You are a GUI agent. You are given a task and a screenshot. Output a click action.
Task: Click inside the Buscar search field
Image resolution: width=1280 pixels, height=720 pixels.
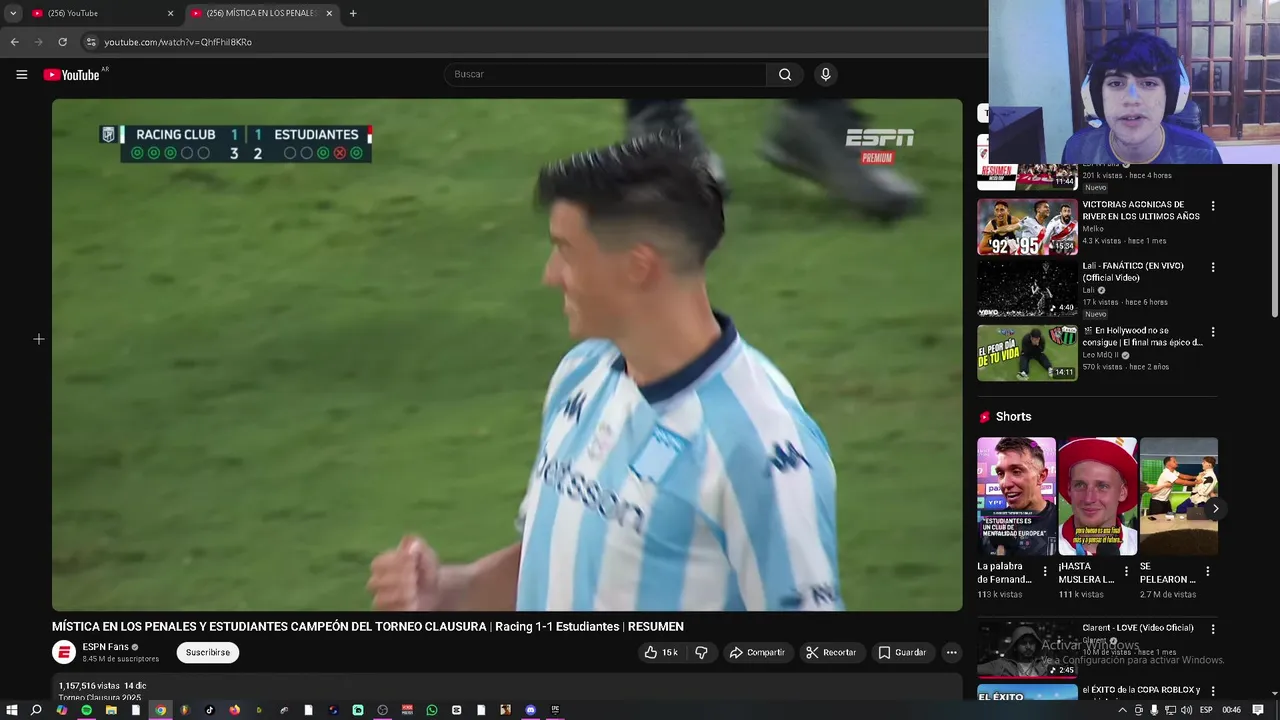pyautogui.click(x=605, y=74)
